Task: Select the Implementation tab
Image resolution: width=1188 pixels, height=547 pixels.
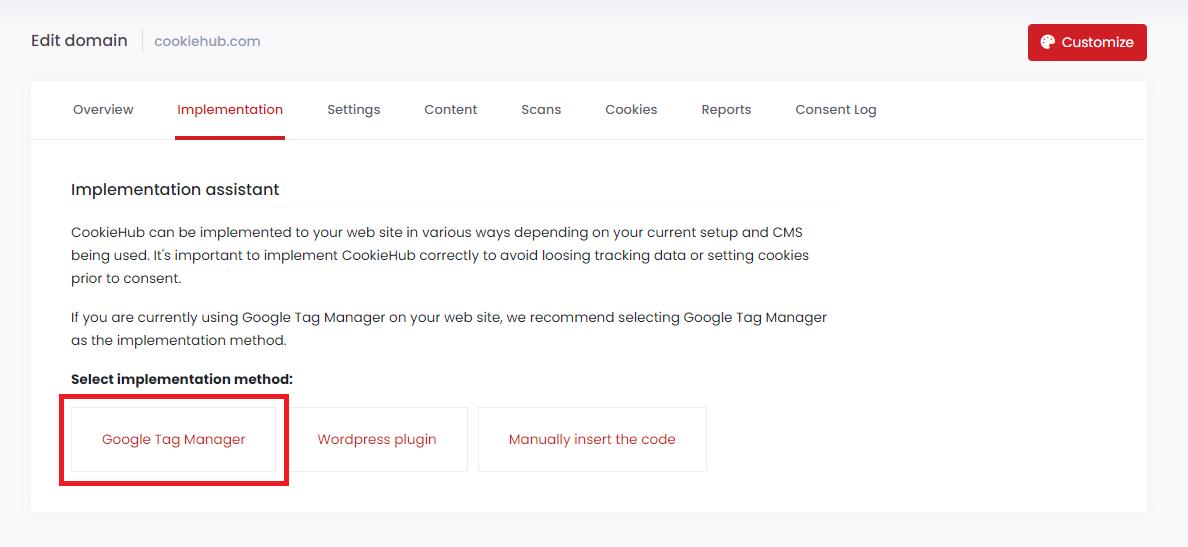Action: pos(230,110)
